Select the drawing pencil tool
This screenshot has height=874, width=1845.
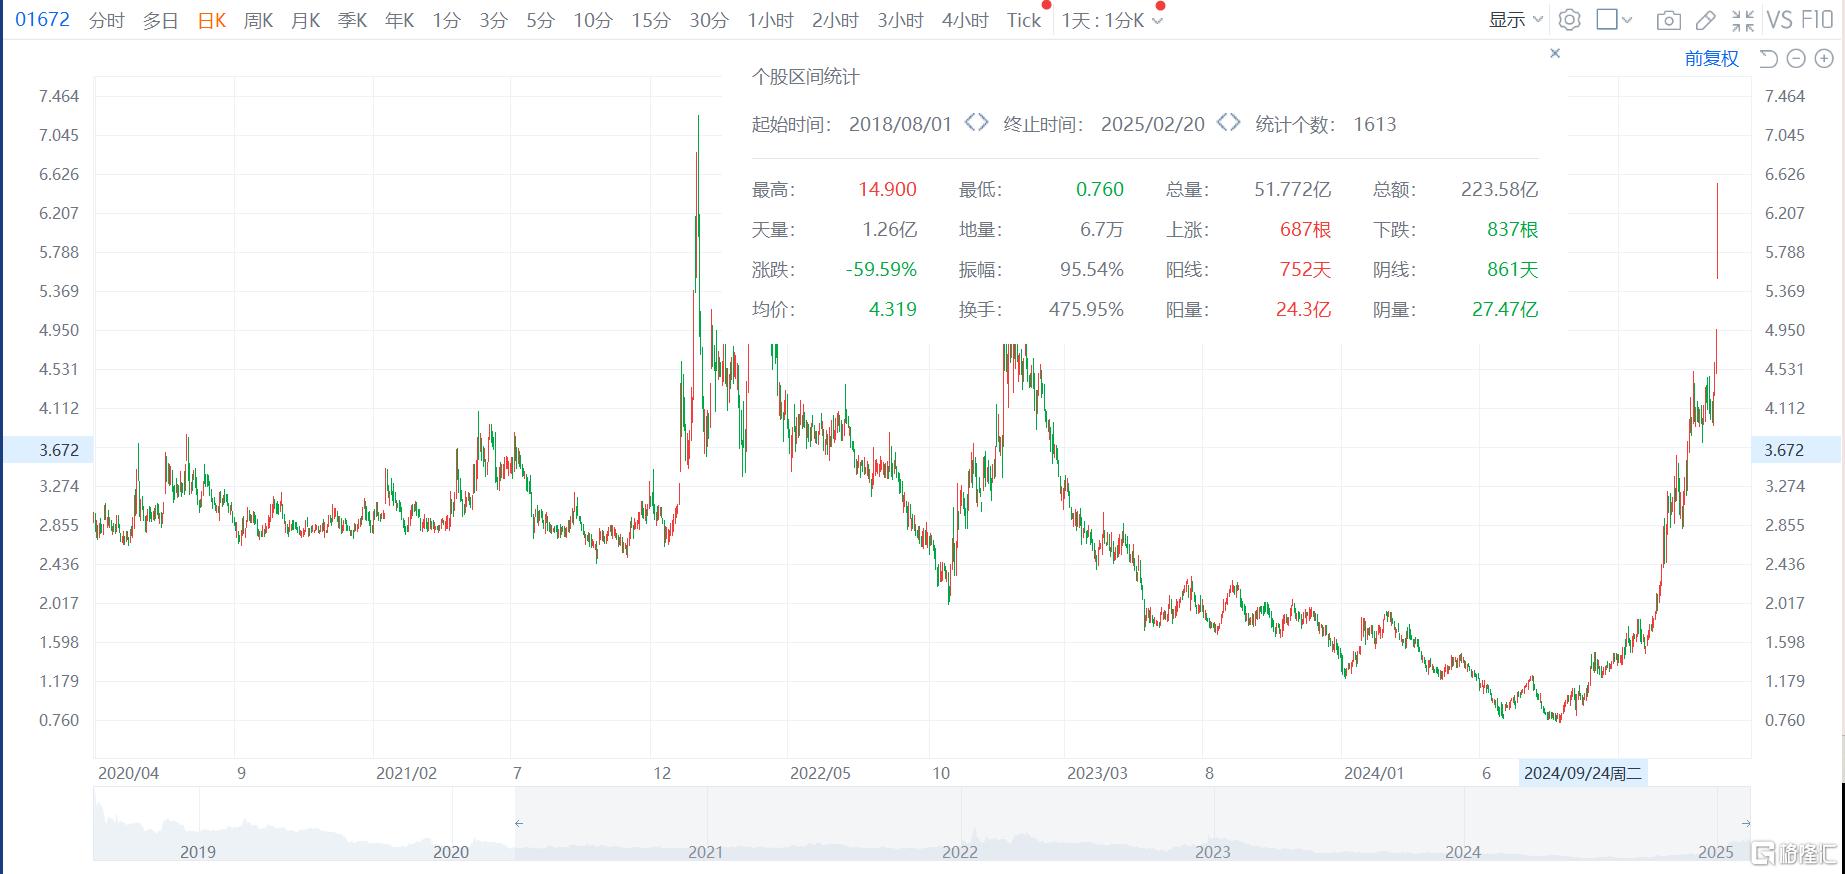[x=1706, y=20]
